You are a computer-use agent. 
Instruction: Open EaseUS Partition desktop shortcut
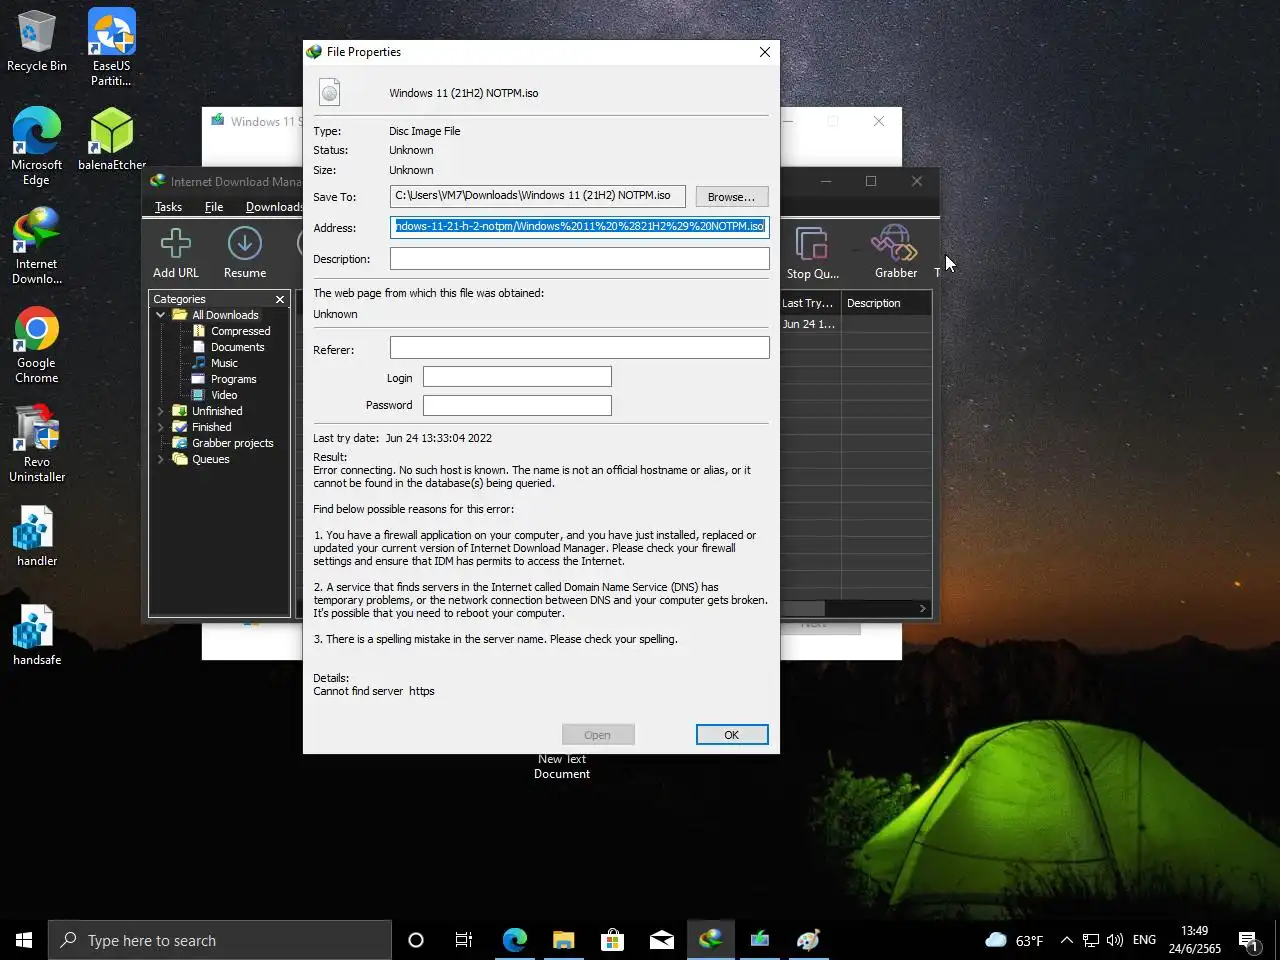tap(111, 47)
